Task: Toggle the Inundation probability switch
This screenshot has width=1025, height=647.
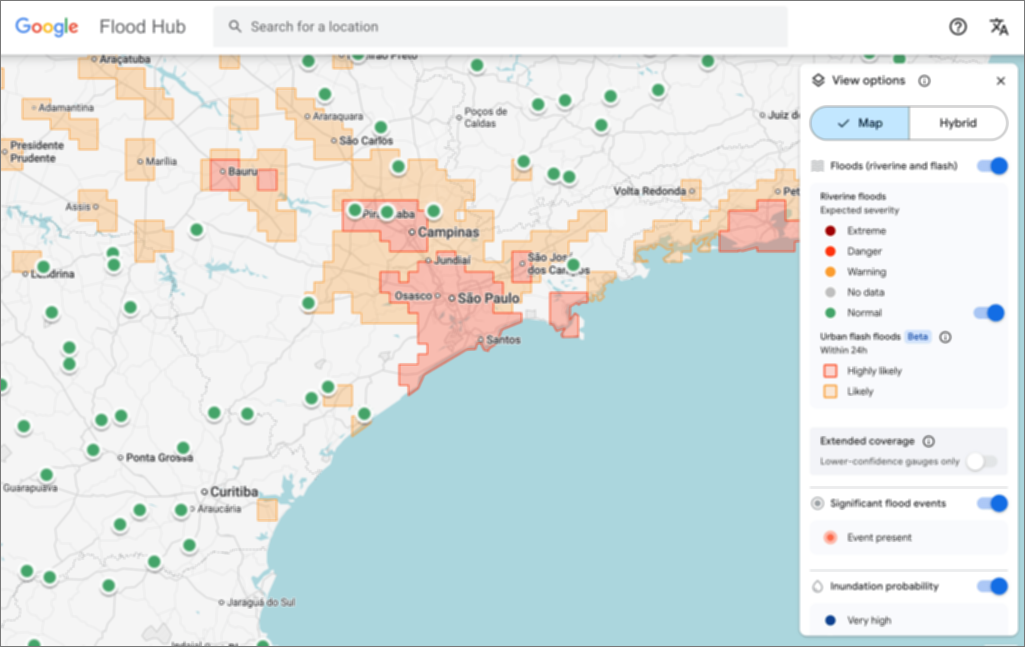Action: point(991,586)
